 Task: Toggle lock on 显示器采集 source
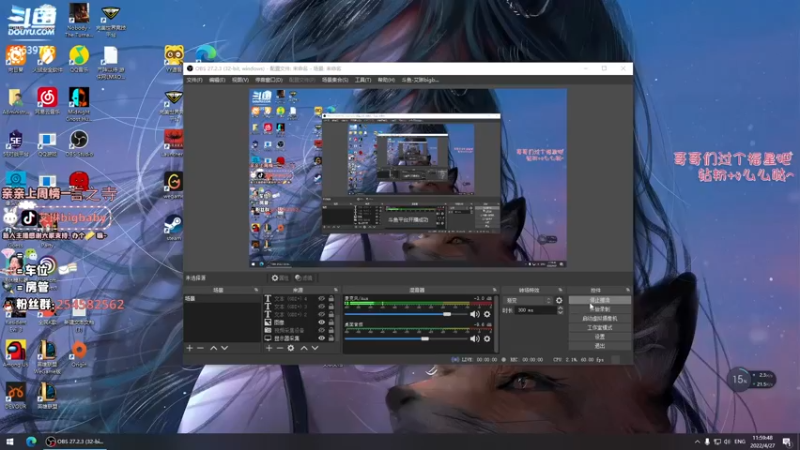[331, 338]
